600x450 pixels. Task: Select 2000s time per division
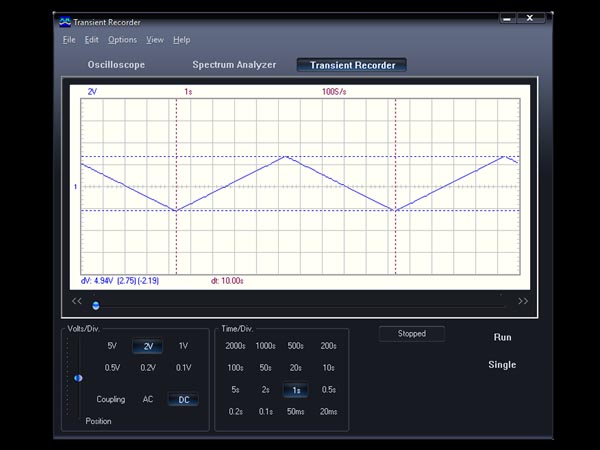(235, 346)
